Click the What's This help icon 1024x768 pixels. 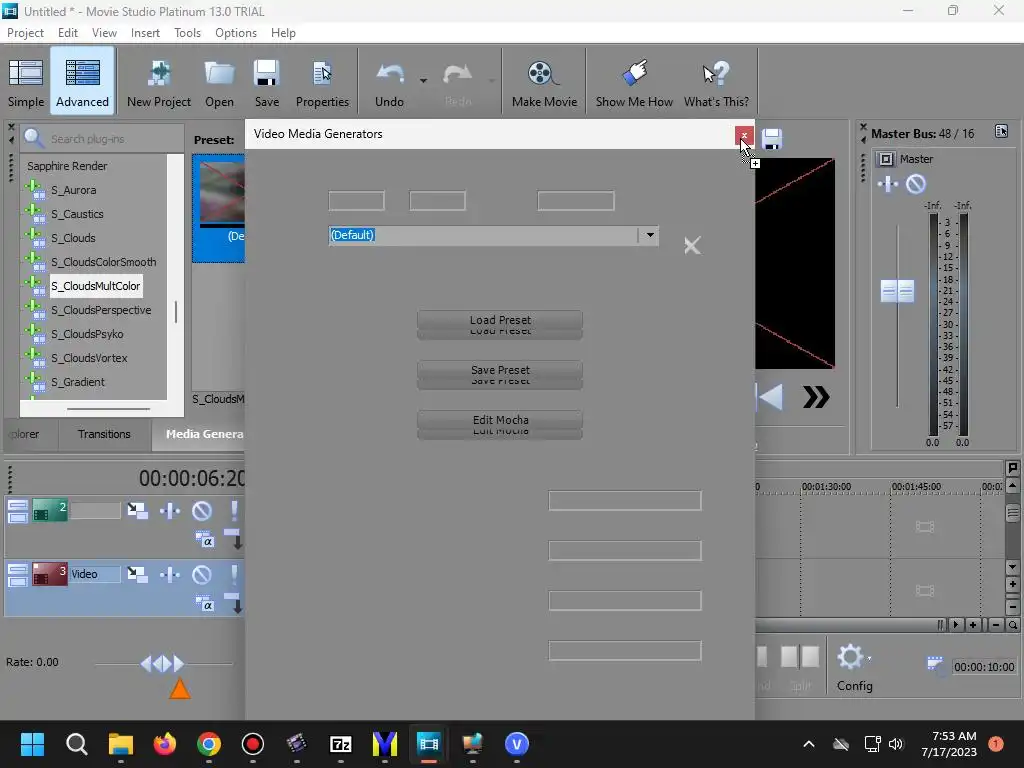[716, 73]
